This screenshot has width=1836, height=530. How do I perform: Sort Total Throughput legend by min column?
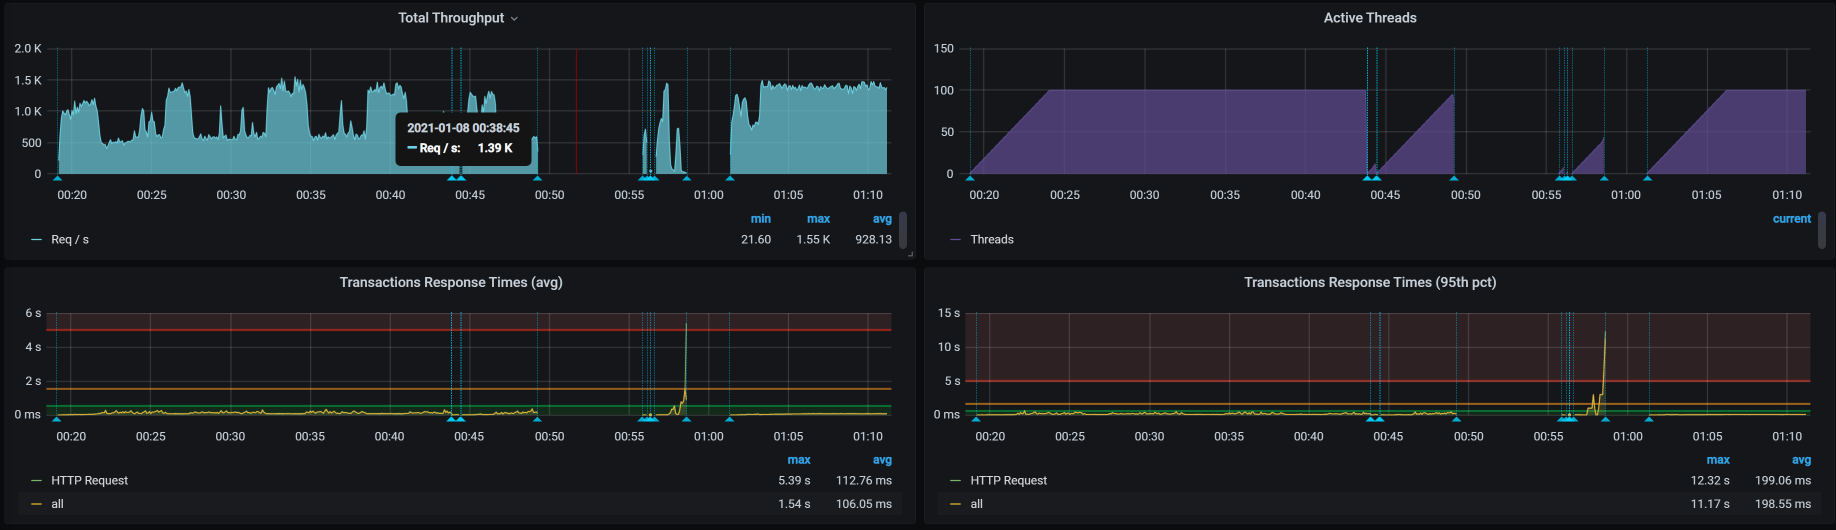(x=760, y=219)
